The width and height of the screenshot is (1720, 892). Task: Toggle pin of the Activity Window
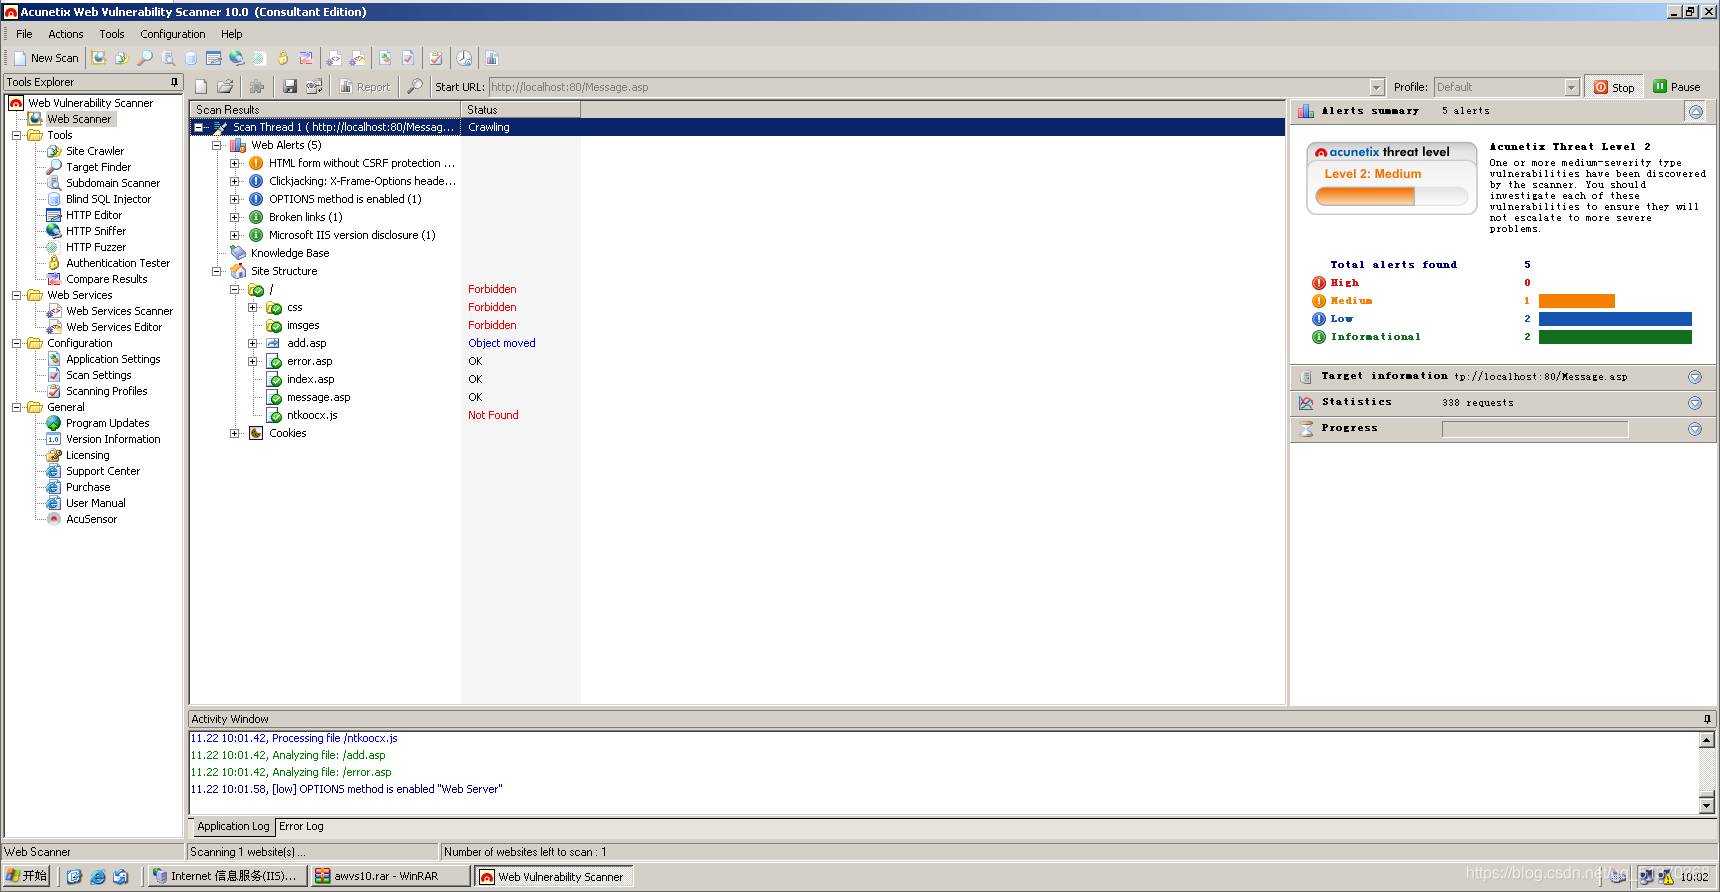click(1707, 719)
